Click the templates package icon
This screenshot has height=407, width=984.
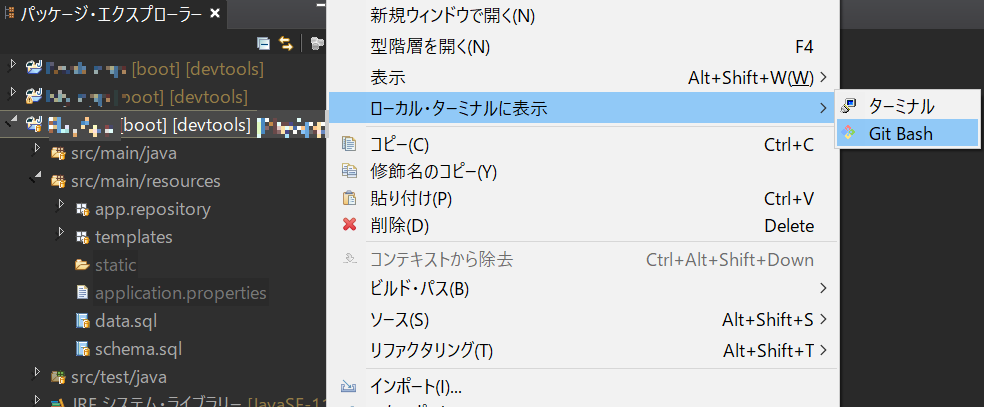(x=82, y=238)
